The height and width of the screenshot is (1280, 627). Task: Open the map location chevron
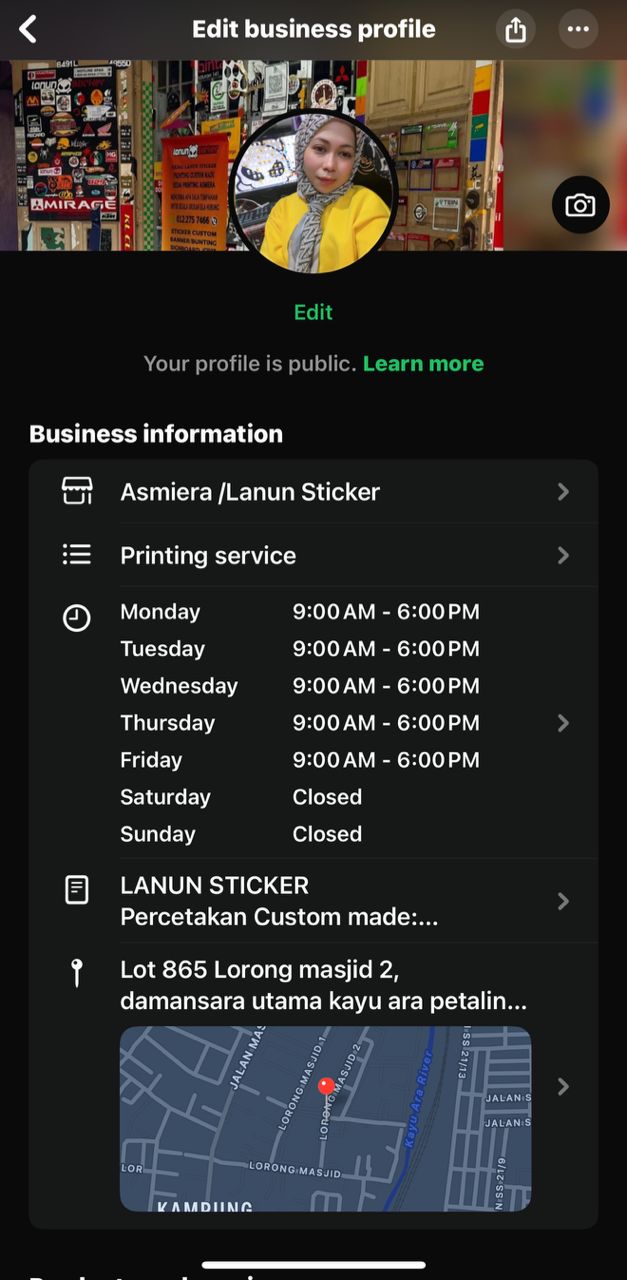pyautogui.click(x=563, y=1086)
